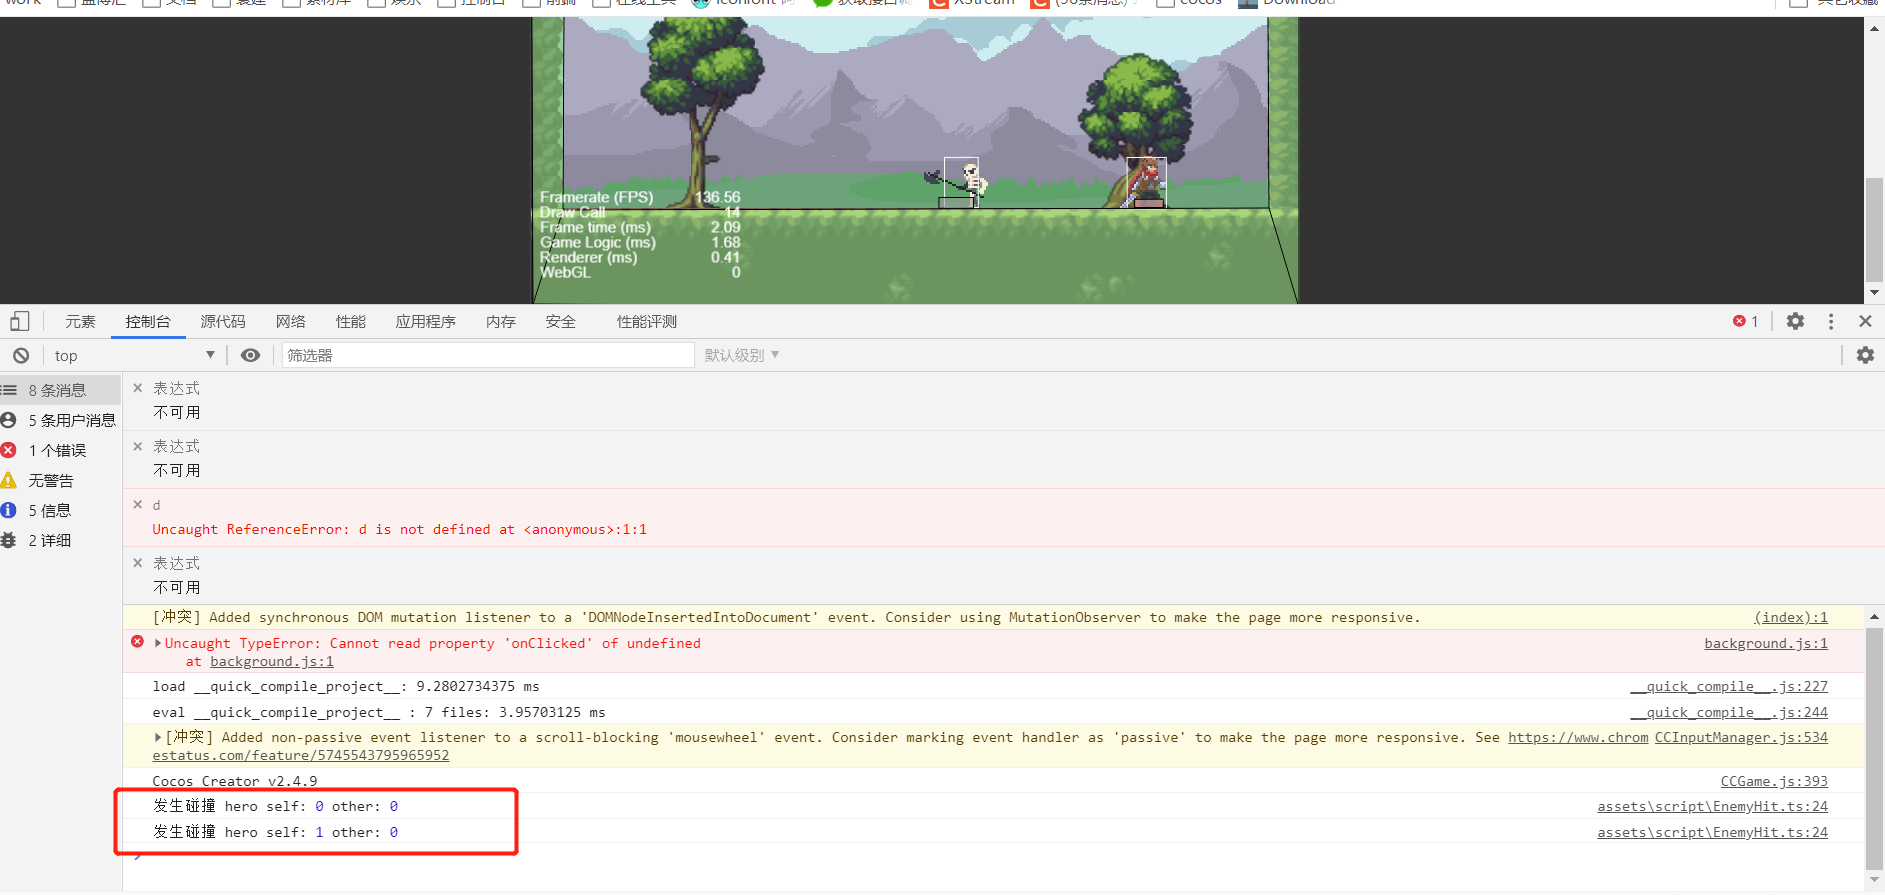The width and height of the screenshot is (1885, 895).
Task: Open the CCGame.js:393 source link
Action: 1774,781
